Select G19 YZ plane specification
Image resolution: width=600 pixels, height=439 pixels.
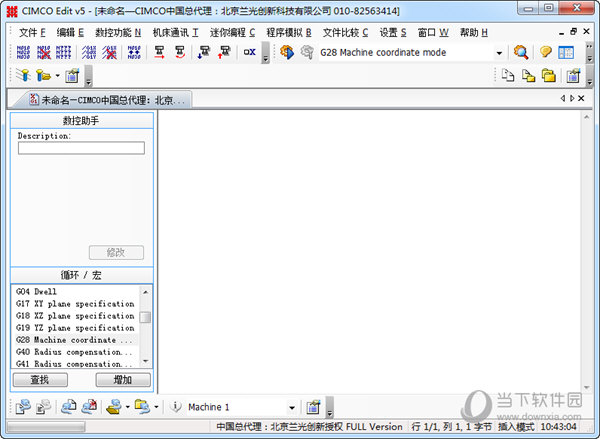pyautogui.click(x=75, y=328)
